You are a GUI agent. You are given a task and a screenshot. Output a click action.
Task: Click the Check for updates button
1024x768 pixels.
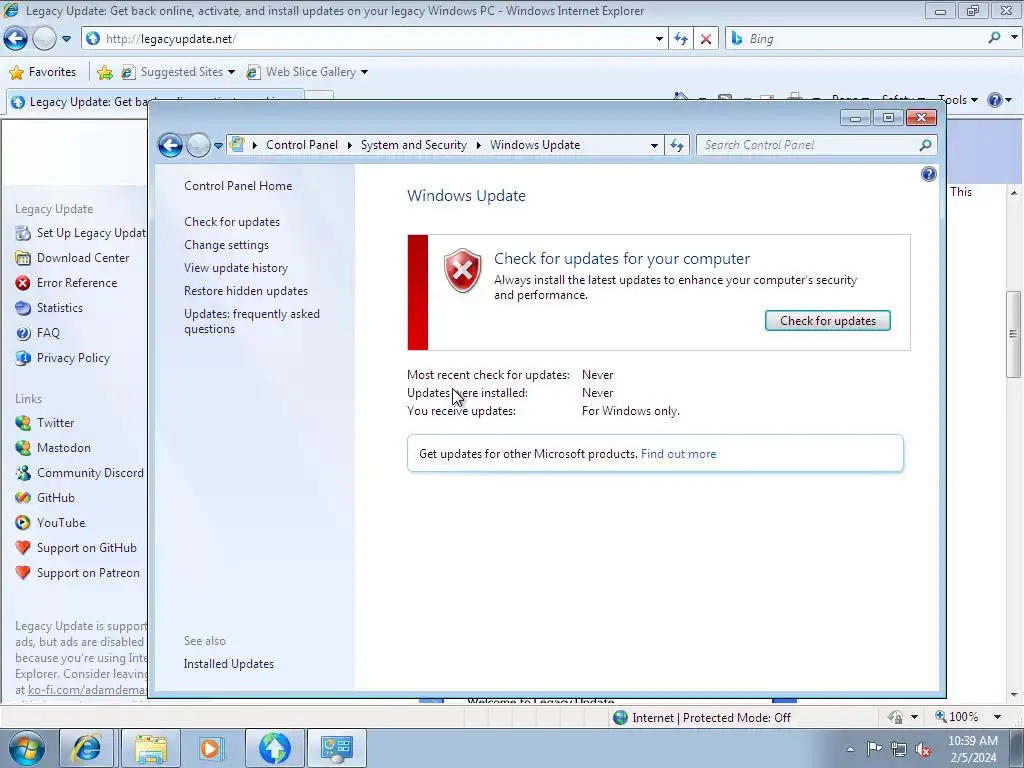827,321
